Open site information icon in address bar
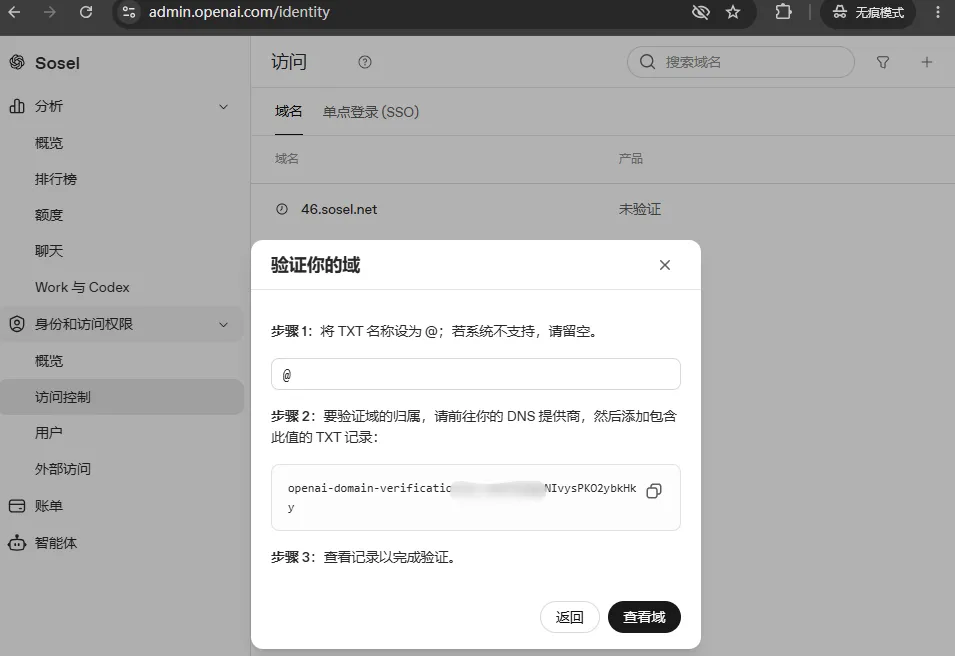 (x=129, y=12)
